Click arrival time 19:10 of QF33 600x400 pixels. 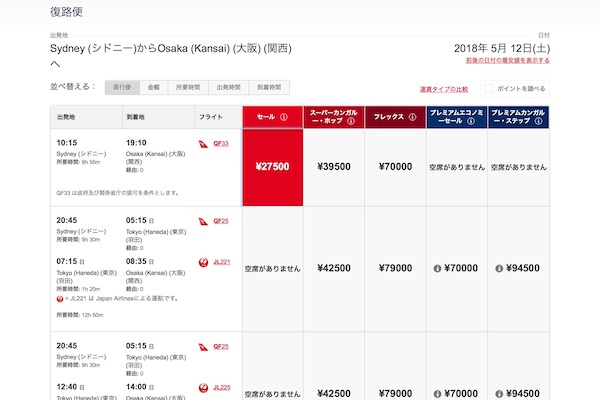pyautogui.click(x=136, y=143)
